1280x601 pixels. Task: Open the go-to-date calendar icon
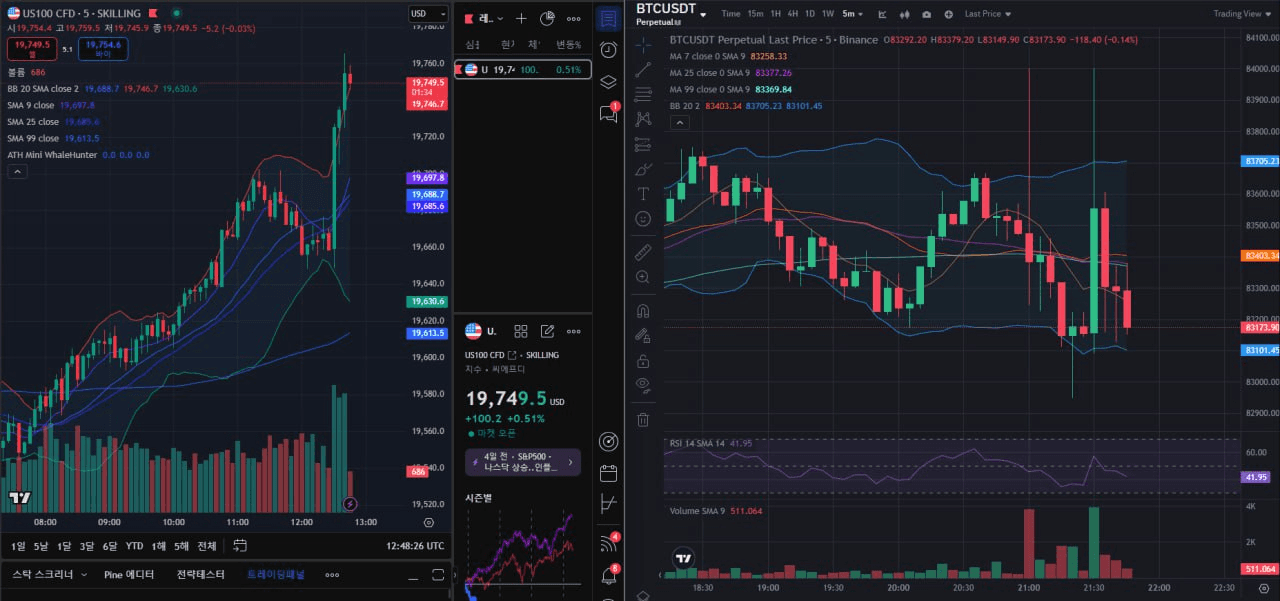click(239, 546)
